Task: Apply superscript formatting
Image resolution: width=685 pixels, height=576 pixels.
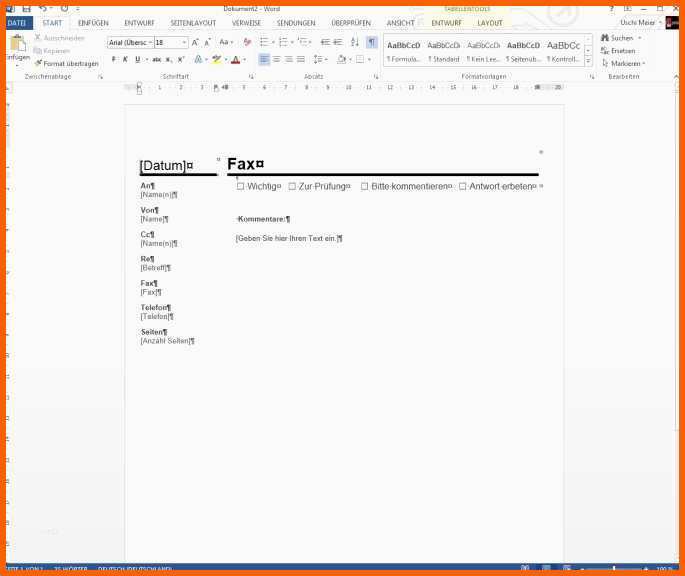Action: pyautogui.click(x=181, y=59)
